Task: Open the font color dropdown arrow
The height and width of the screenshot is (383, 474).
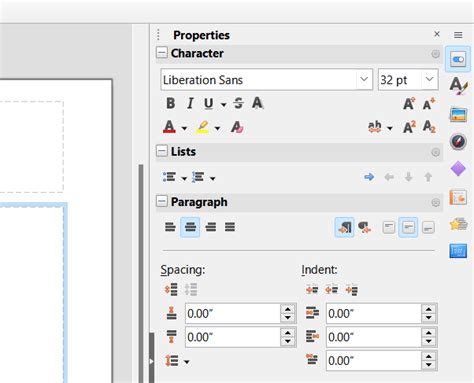Action: 184,128
